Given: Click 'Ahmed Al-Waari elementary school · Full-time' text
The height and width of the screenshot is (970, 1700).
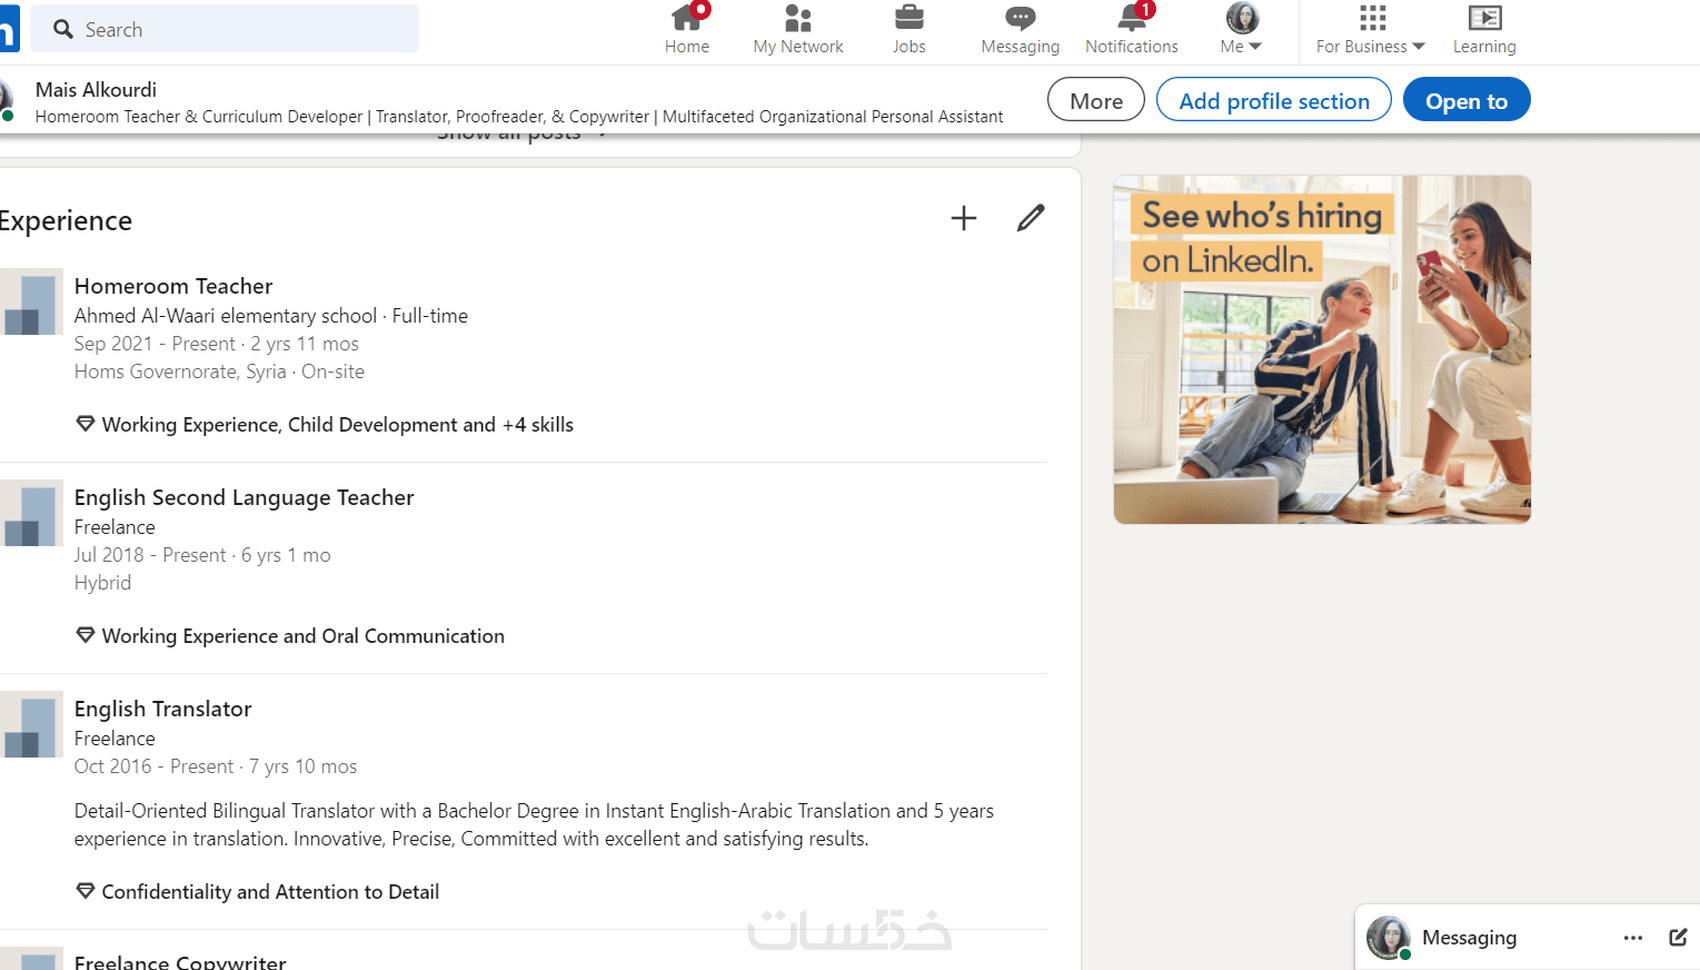Looking at the screenshot, I should 271,316.
